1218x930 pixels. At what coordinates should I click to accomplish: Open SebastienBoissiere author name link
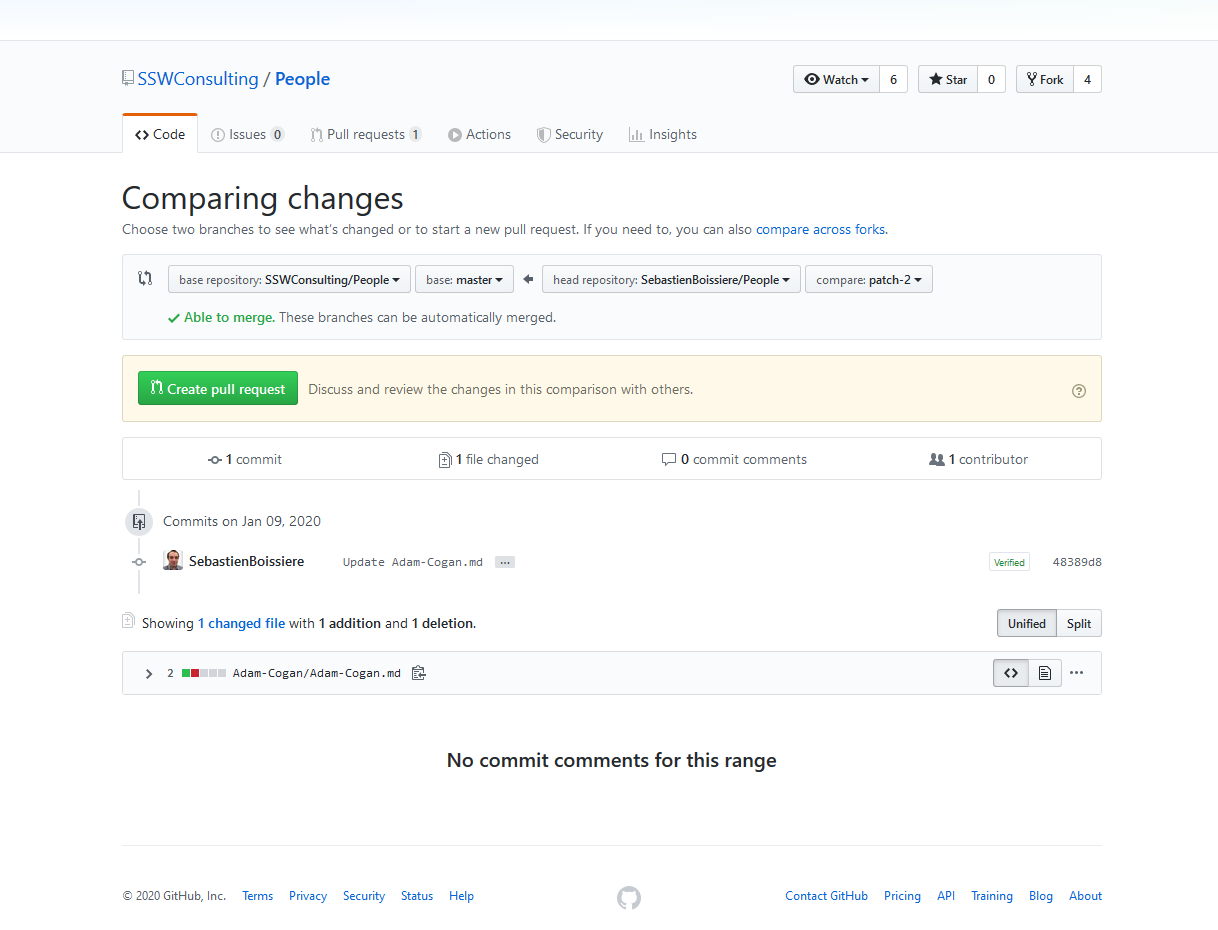coord(246,561)
